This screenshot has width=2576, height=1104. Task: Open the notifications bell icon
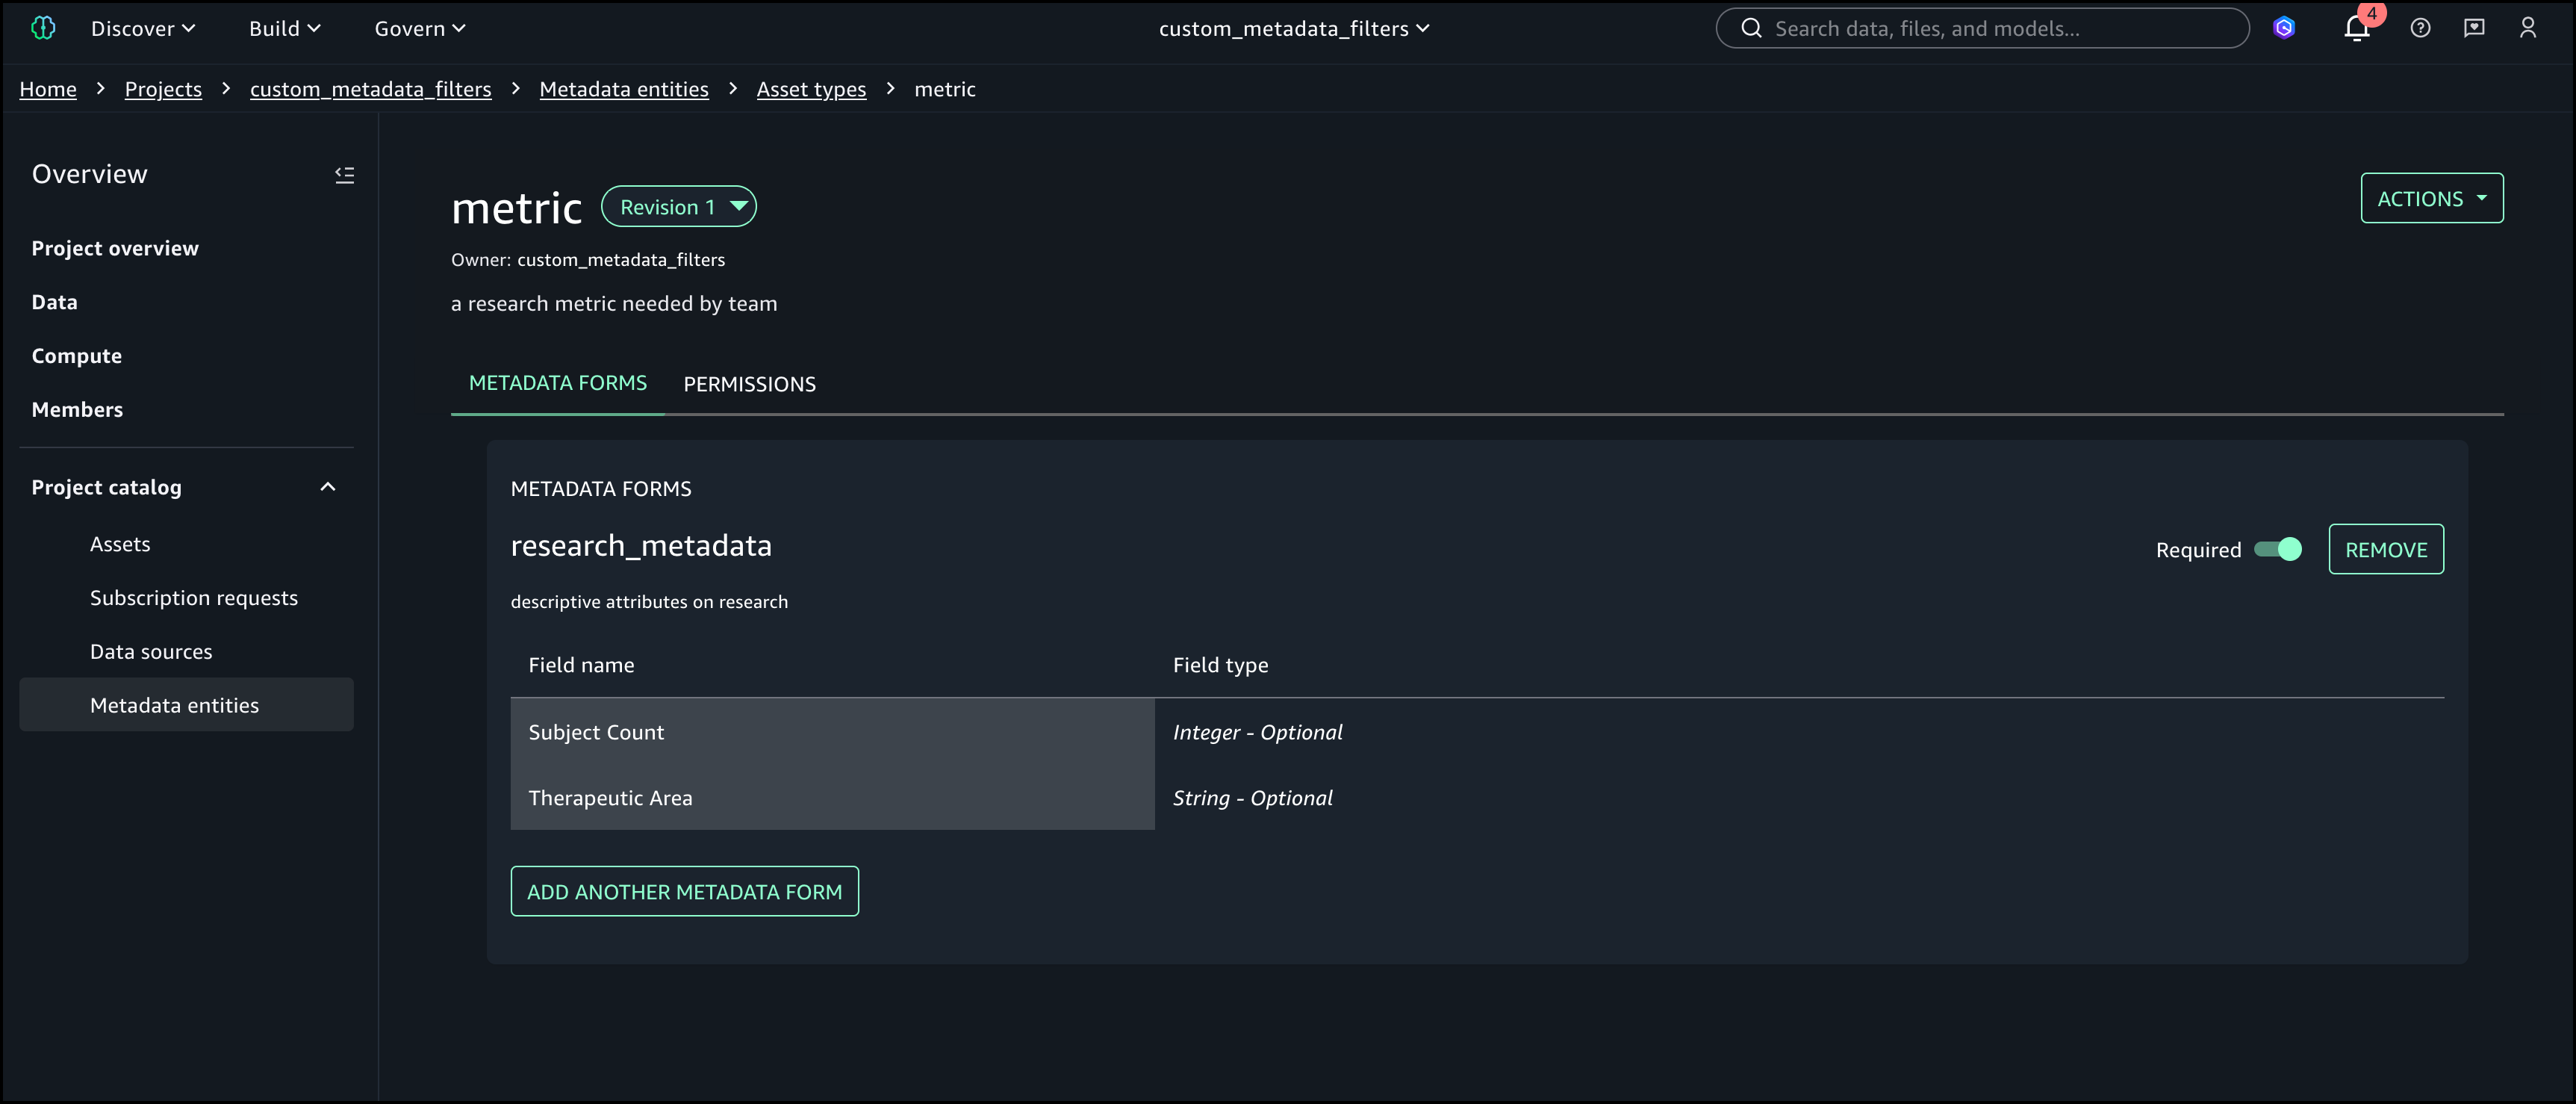[2356, 28]
